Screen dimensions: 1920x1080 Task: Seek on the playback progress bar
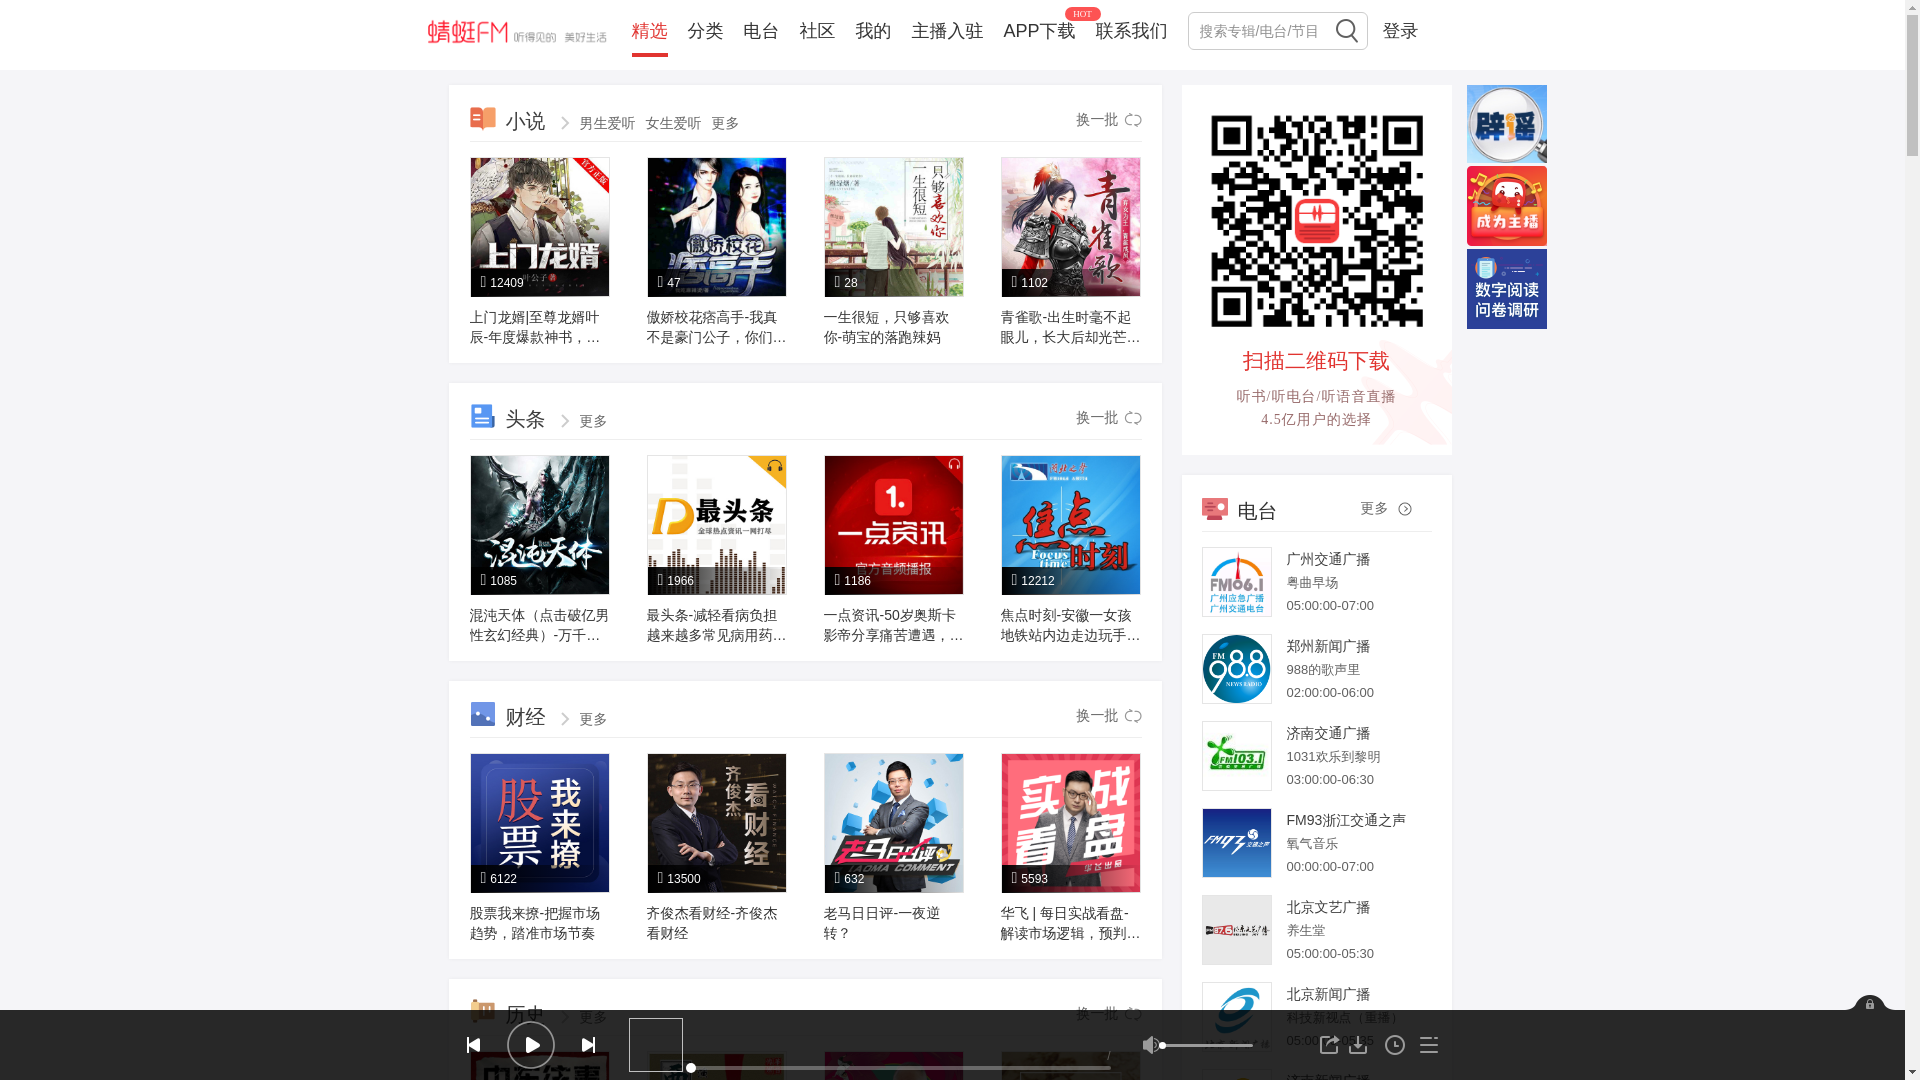(900, 1068)
